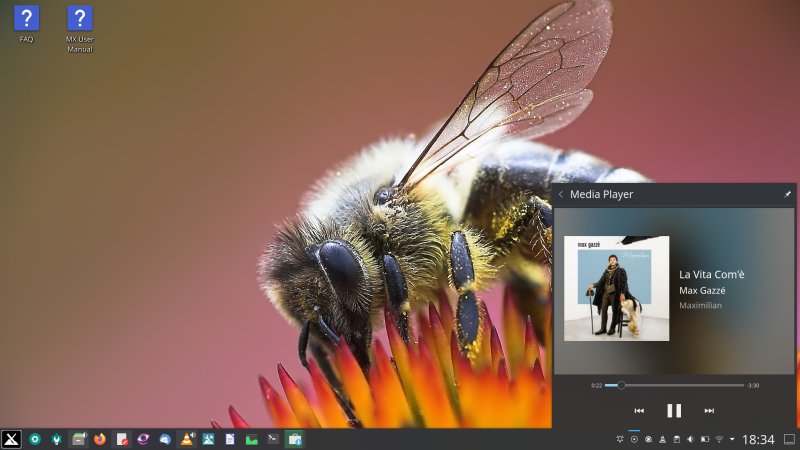This screenshot has height=450, width=800.
Task: Launch Firefox from the taskbar
Action: click(x=100, y=439)
